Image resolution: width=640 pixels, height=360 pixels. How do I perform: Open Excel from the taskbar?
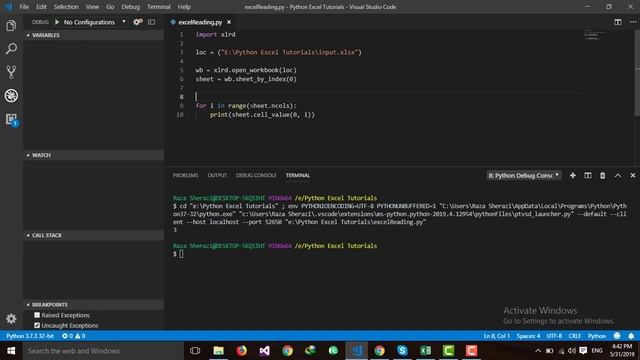tap(425, 351)
